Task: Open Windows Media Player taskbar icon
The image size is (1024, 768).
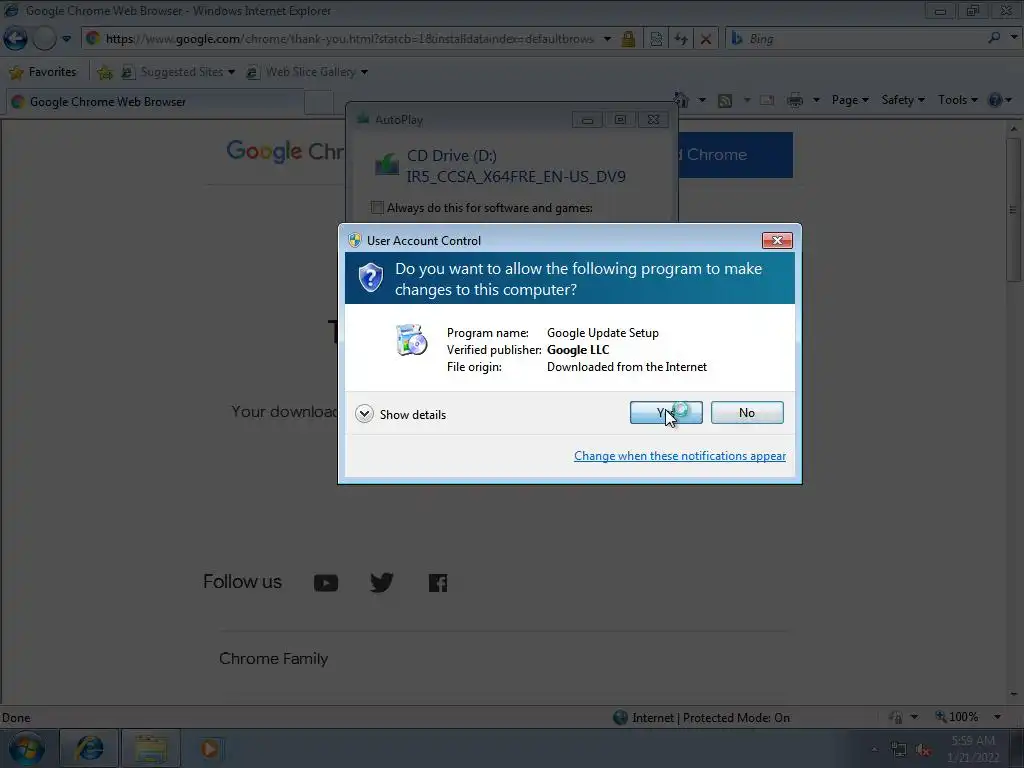Action: click(209, 748)
